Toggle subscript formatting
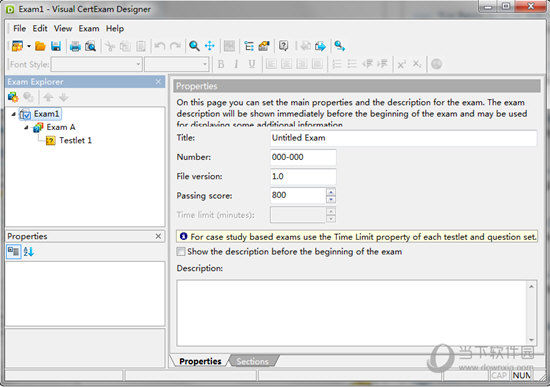This screenshot has height=387, width=550. pyautogui.click(x=417, y=64)
